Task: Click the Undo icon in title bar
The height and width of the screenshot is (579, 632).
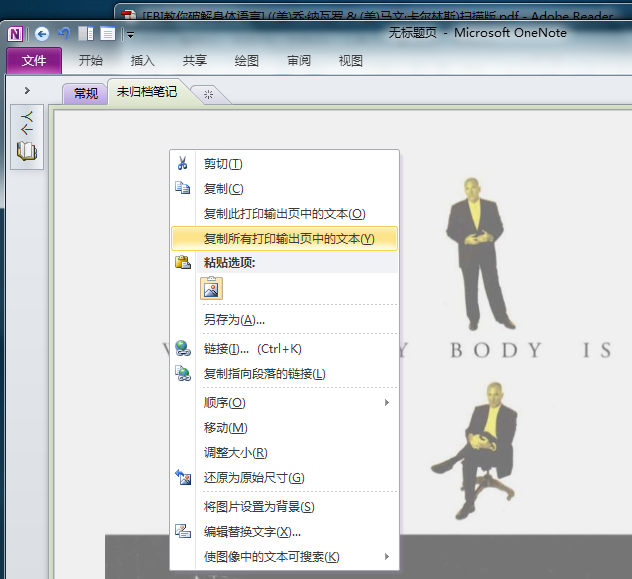Action: [63, 33]
